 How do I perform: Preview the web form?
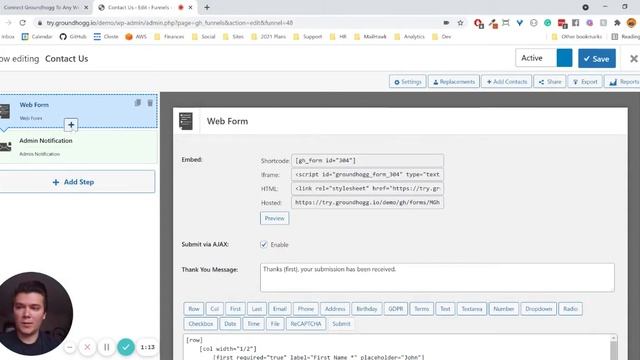tap(274, 218)
